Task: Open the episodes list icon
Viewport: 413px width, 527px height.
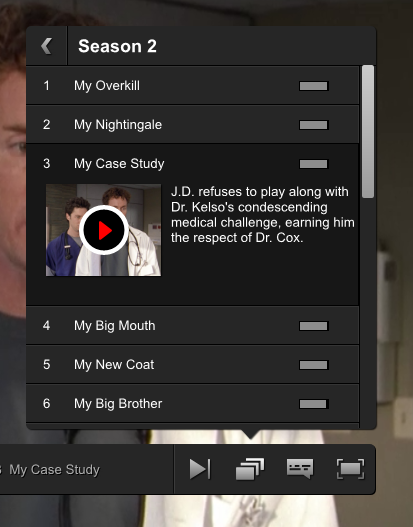Action: (250, 469)
